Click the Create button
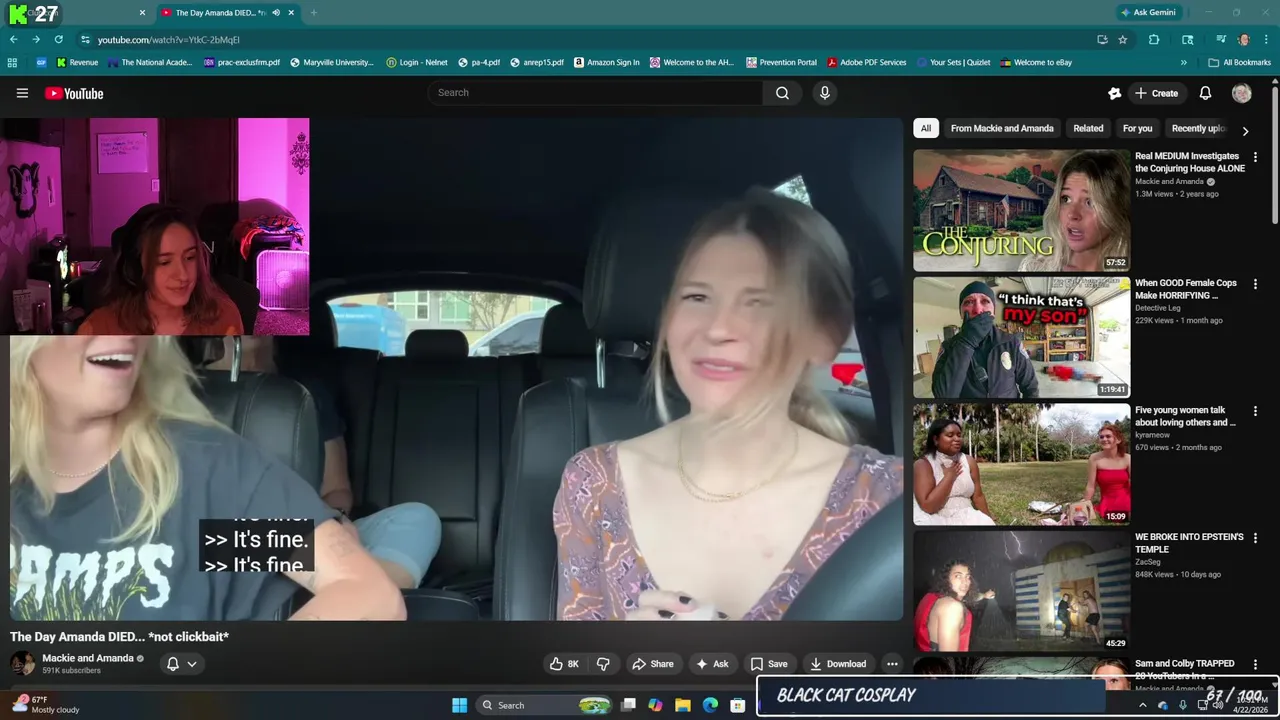Viewport: 1280px width, 720px height. [x=1156, y=93]
